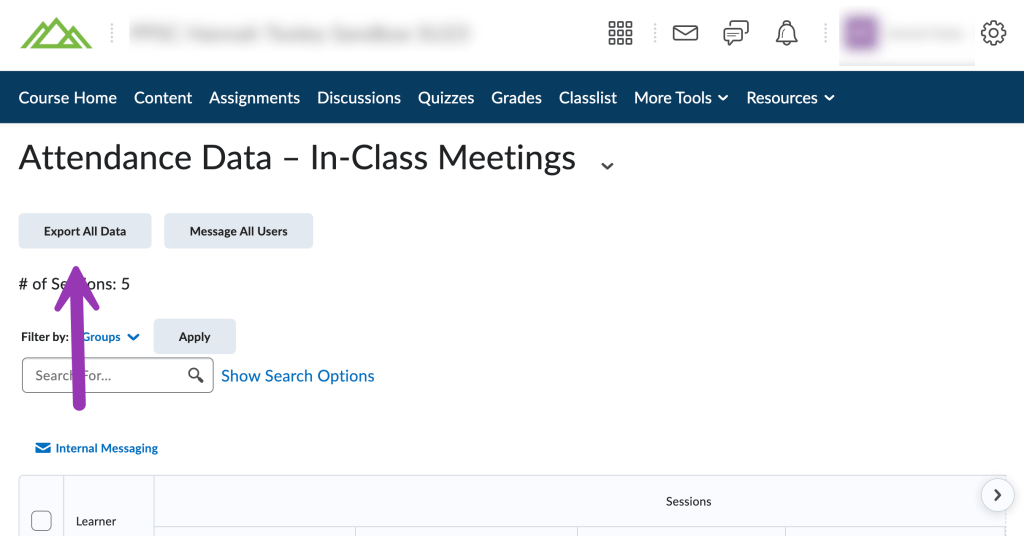Open the Discussions page
1024x536 pixels.
(359, 97)
